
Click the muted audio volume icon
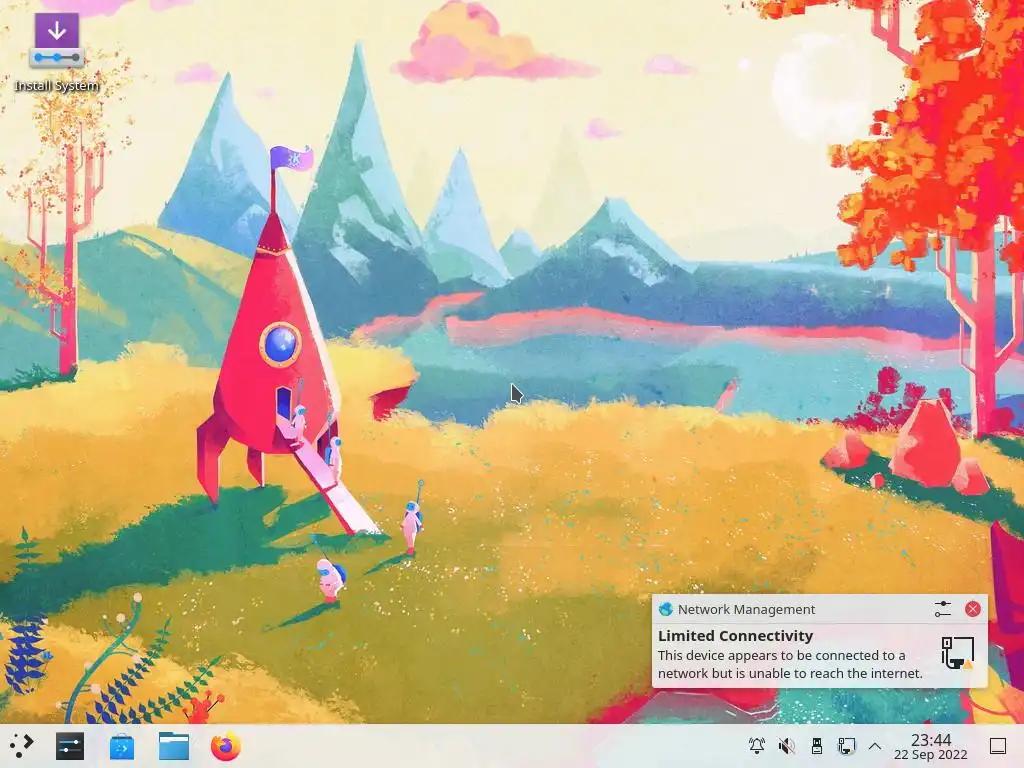pyautogui.click(x=787, y=746)
